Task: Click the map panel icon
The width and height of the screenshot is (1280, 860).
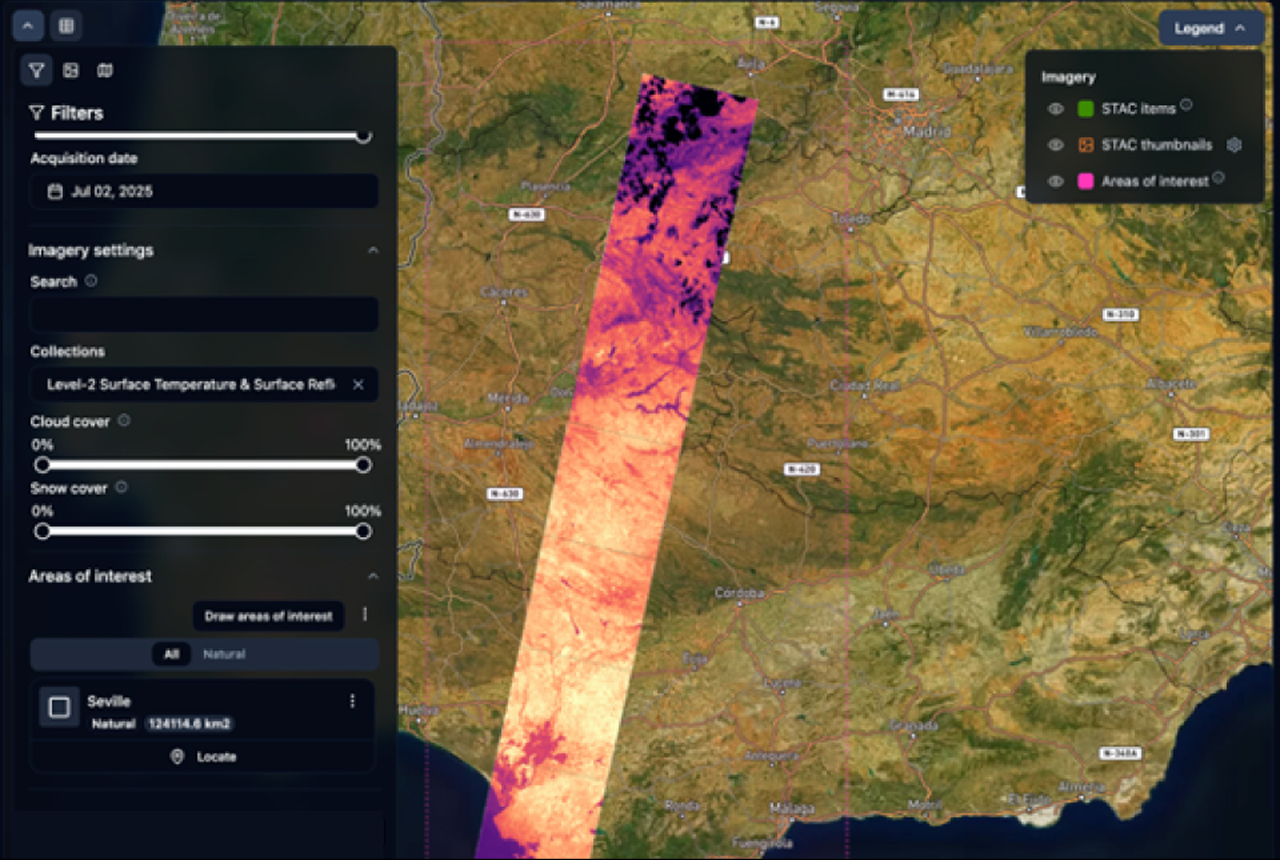Action: 104,70
